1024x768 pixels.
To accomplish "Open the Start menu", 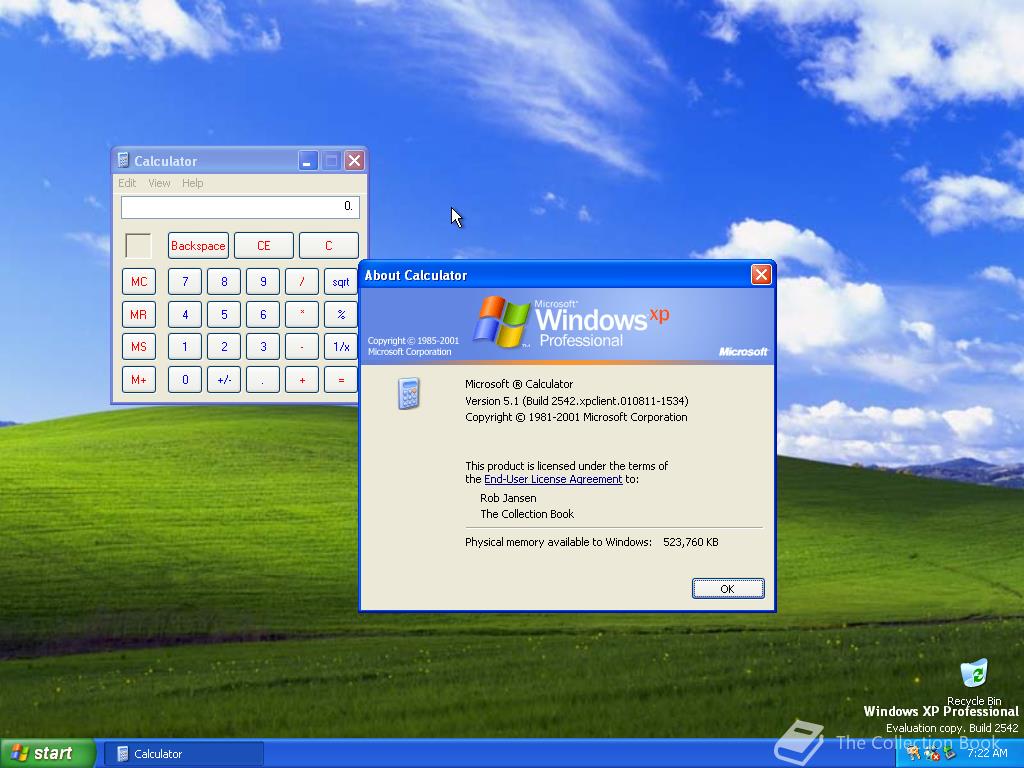I will 47,753.
